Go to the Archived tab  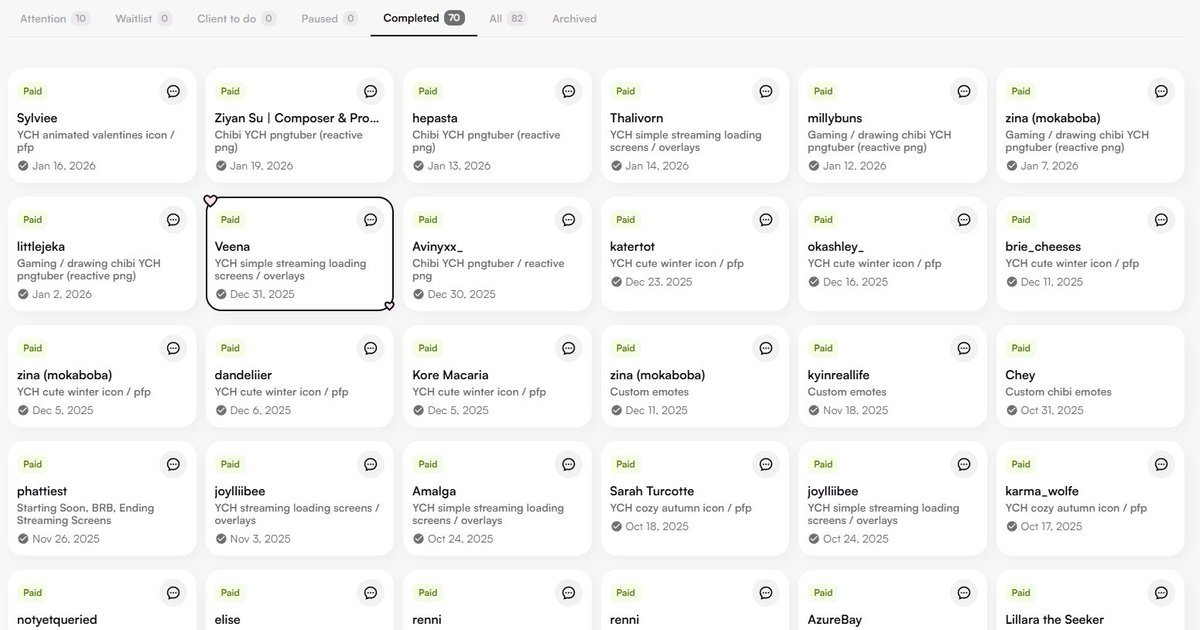click(x=574, y=18)
